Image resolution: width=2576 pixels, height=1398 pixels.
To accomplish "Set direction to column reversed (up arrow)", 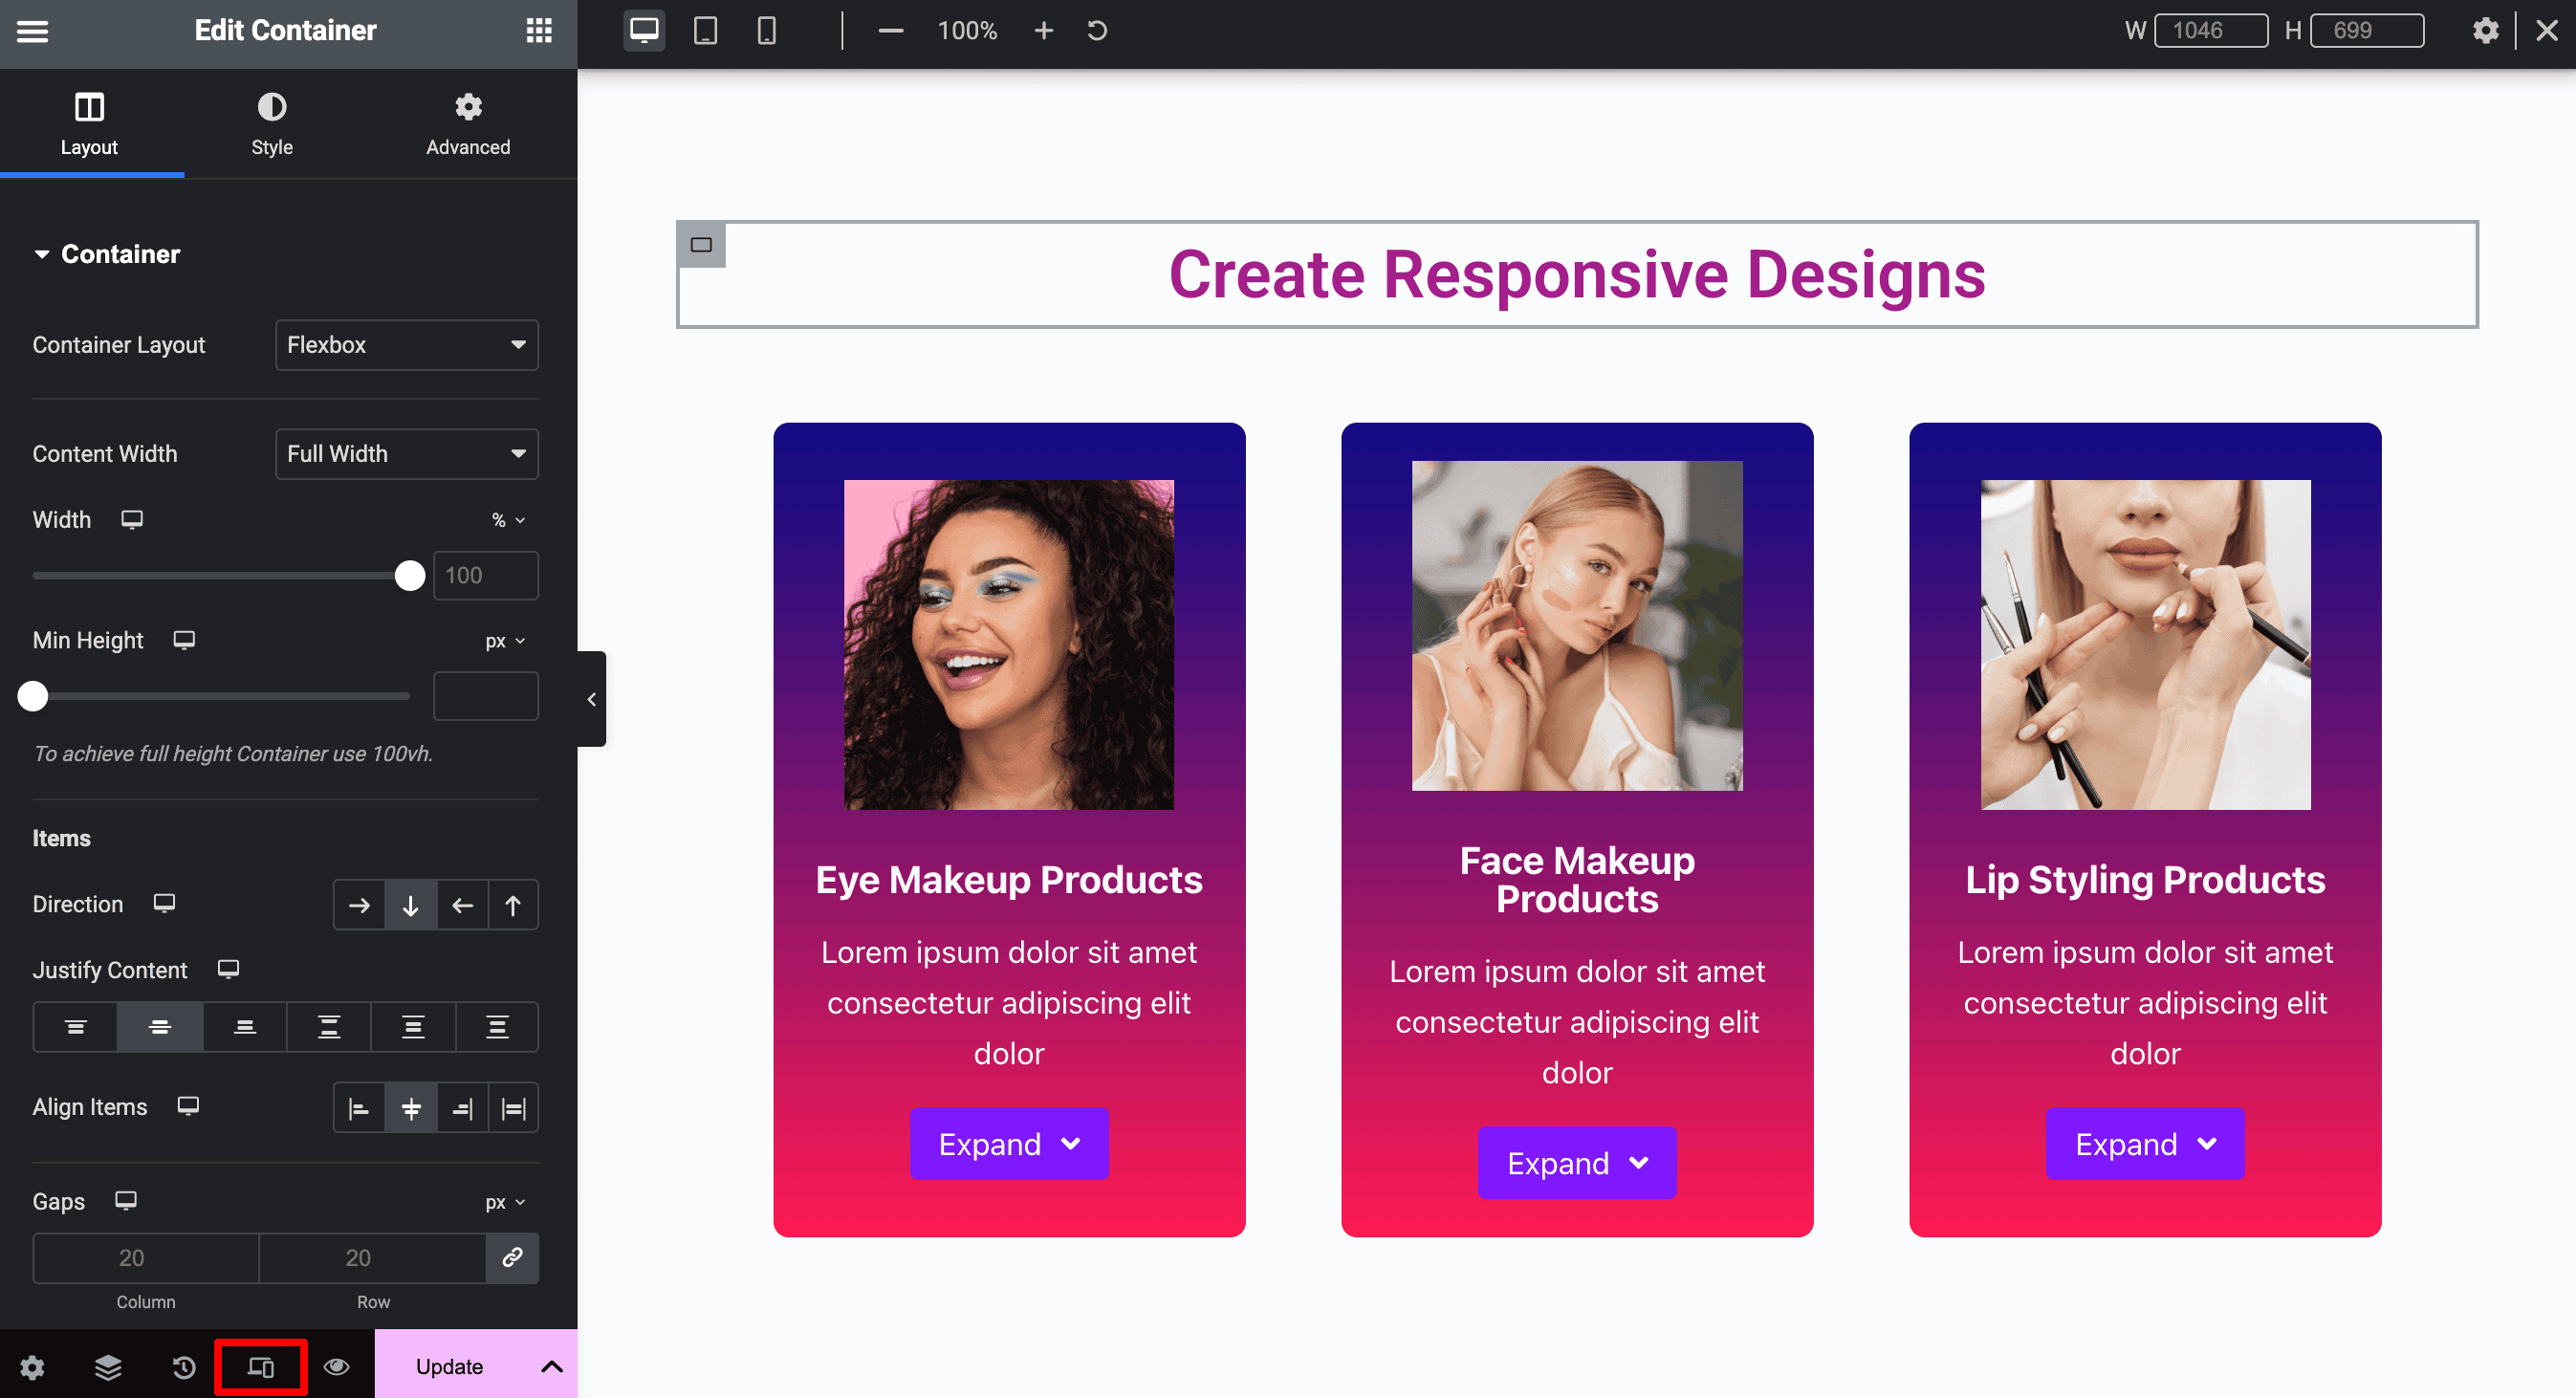I will click(513, 905).
